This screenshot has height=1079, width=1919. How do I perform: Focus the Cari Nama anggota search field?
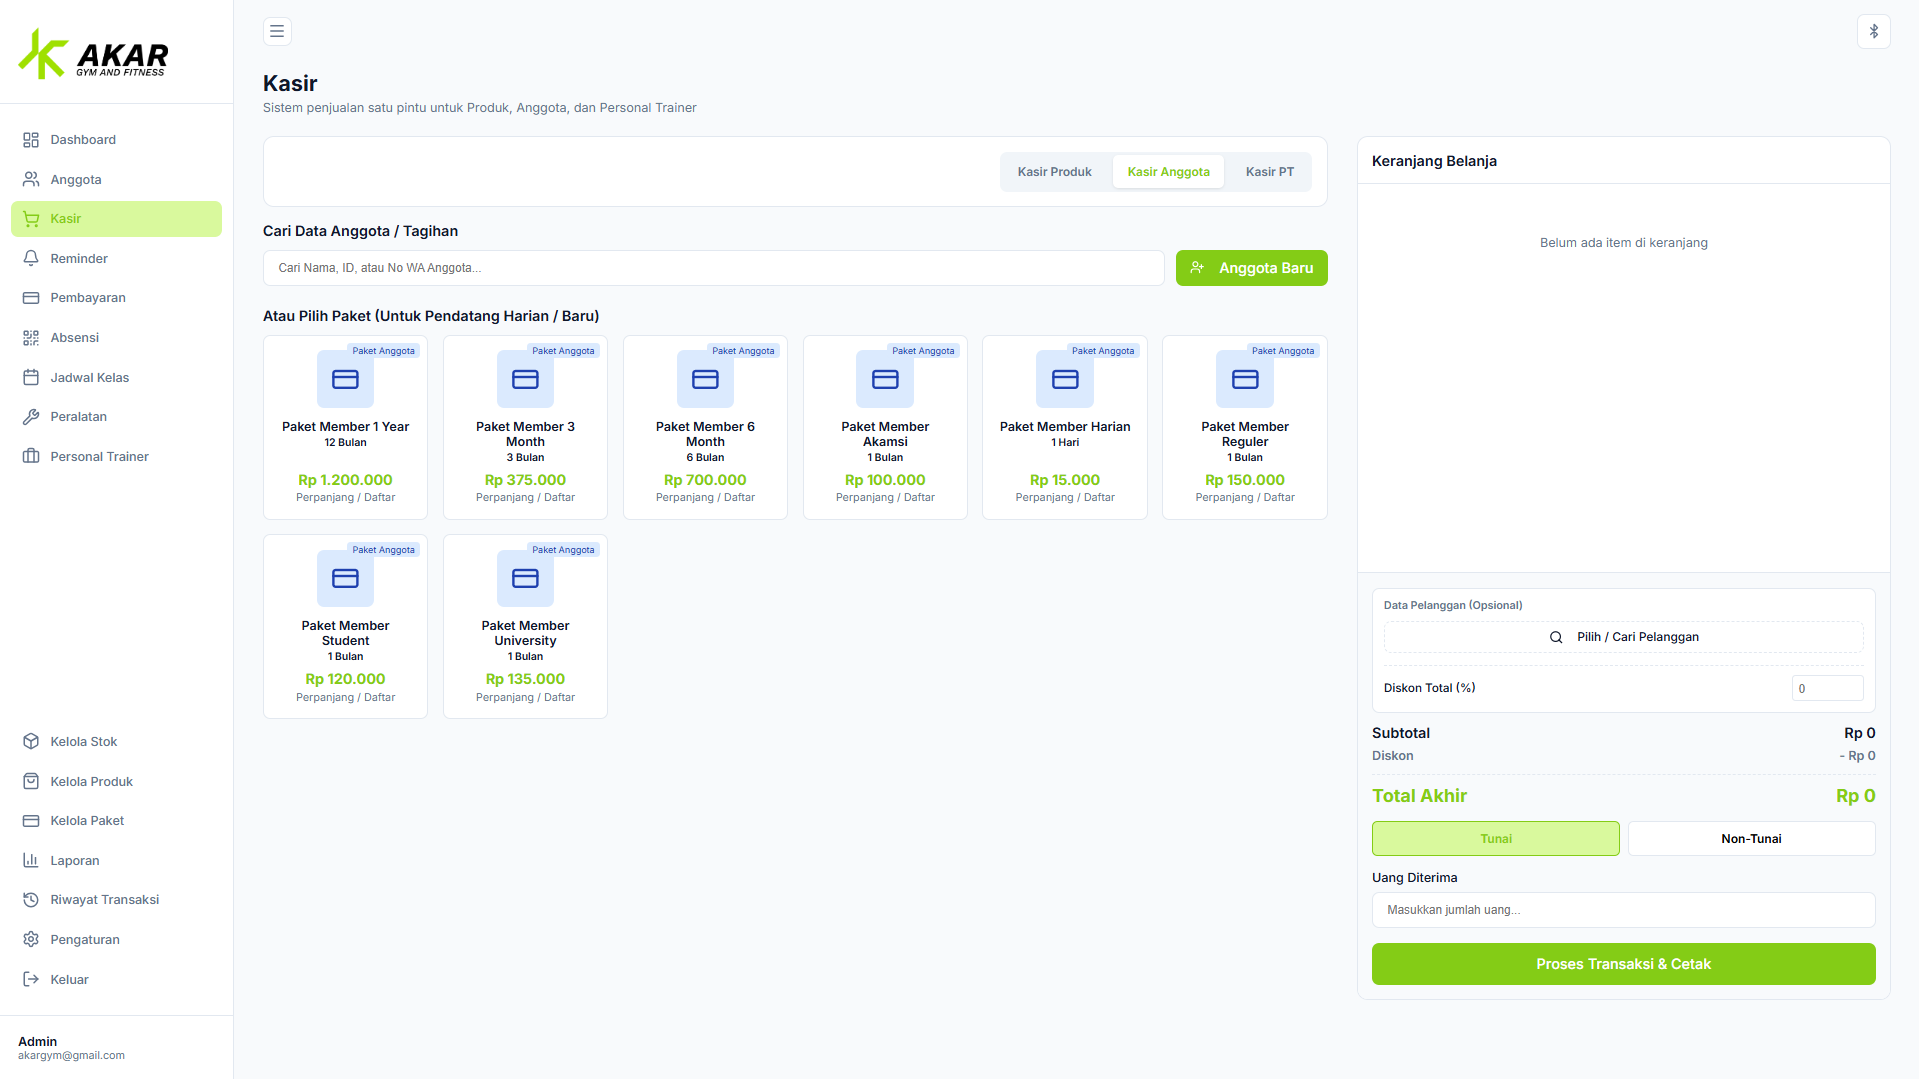[x=713, y=268]
